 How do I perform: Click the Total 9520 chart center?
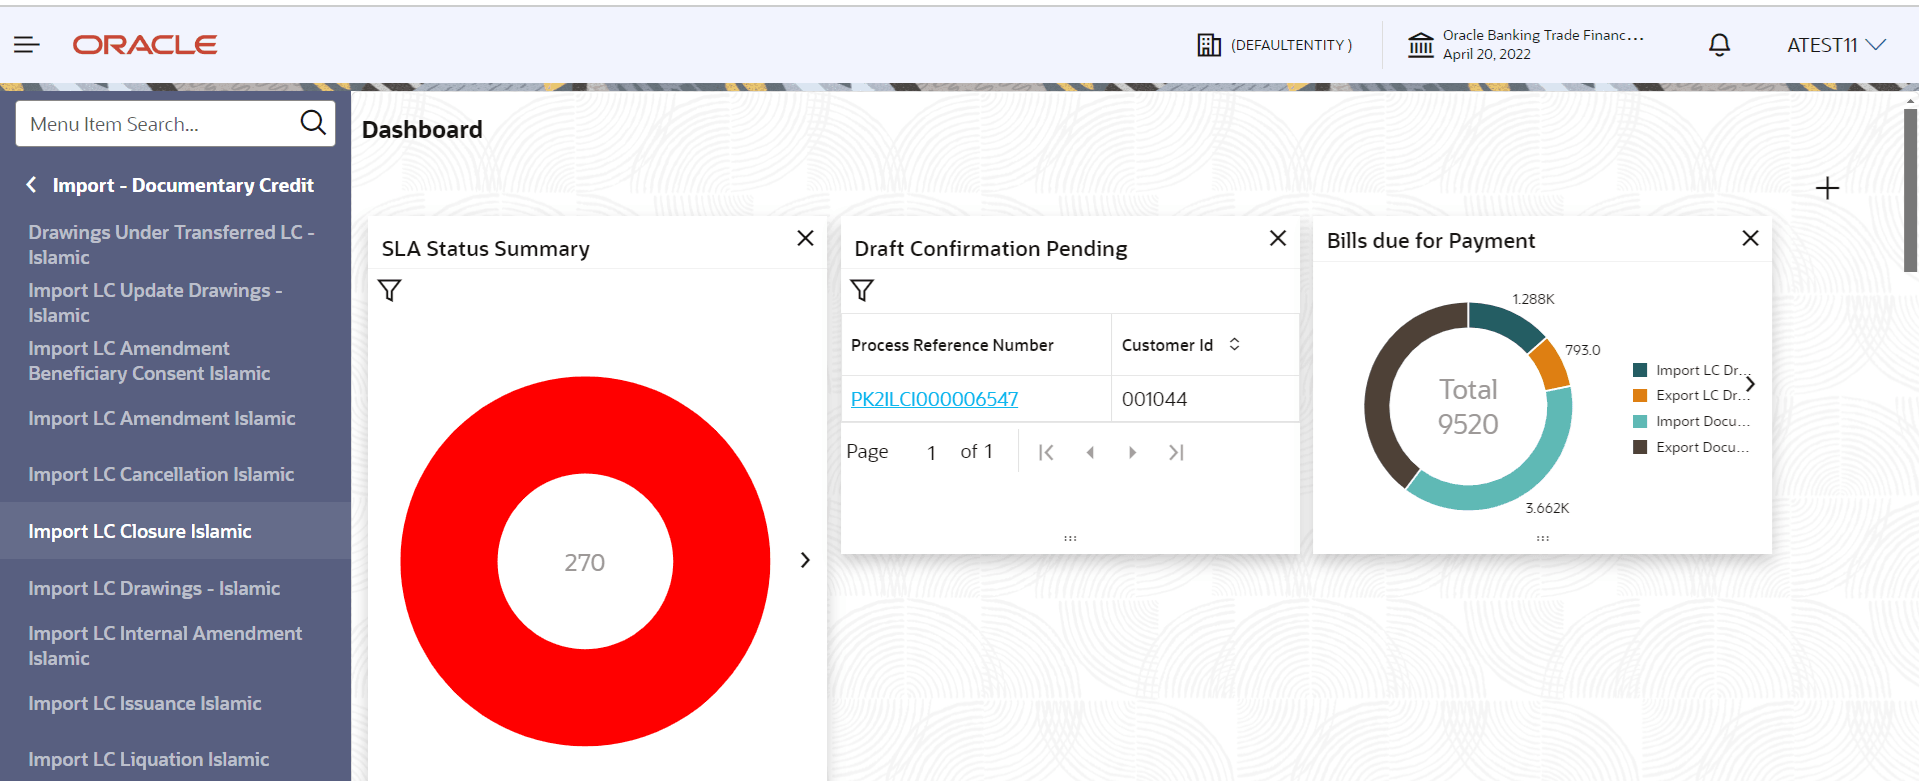click(1468, 406)
